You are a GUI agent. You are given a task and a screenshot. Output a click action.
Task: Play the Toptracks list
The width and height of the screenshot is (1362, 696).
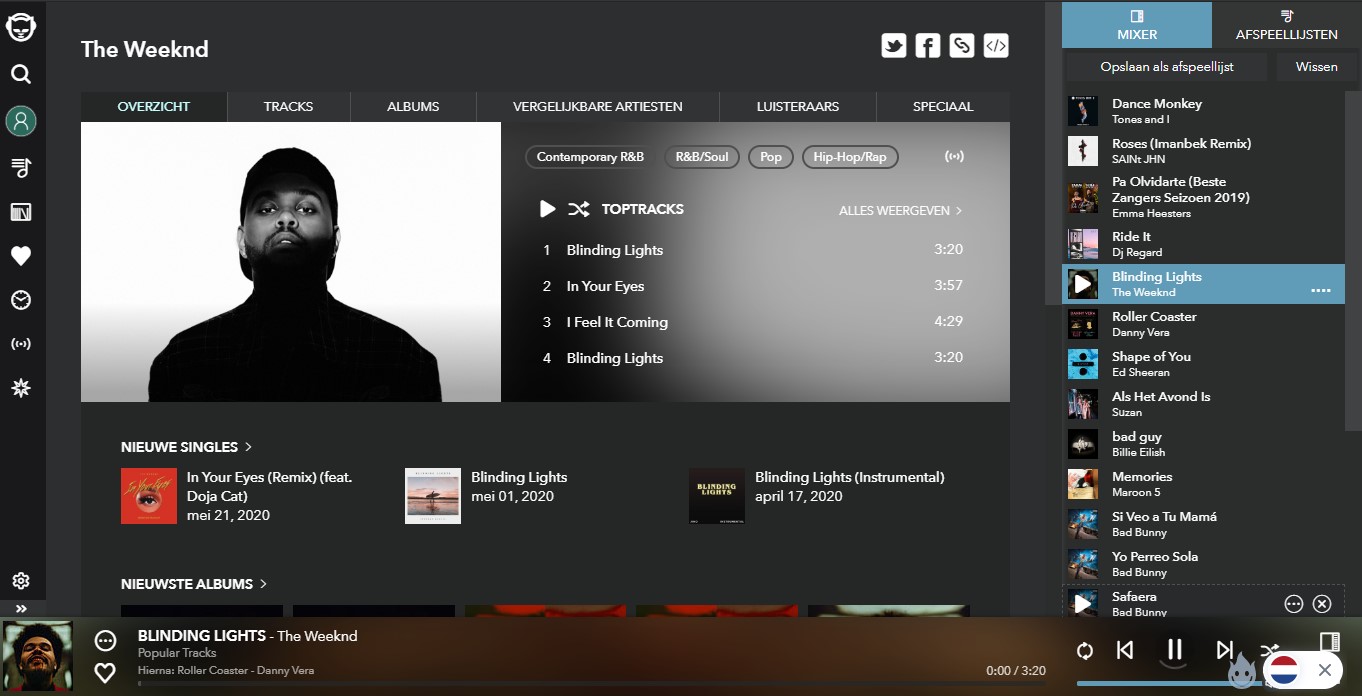pos(547,209)
